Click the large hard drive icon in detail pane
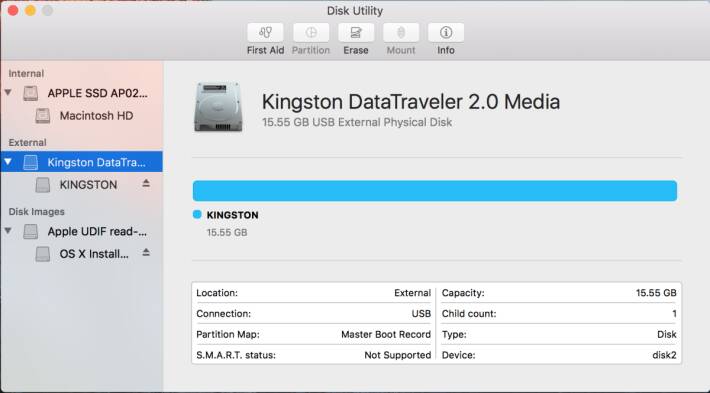 (x=218, y=107)
